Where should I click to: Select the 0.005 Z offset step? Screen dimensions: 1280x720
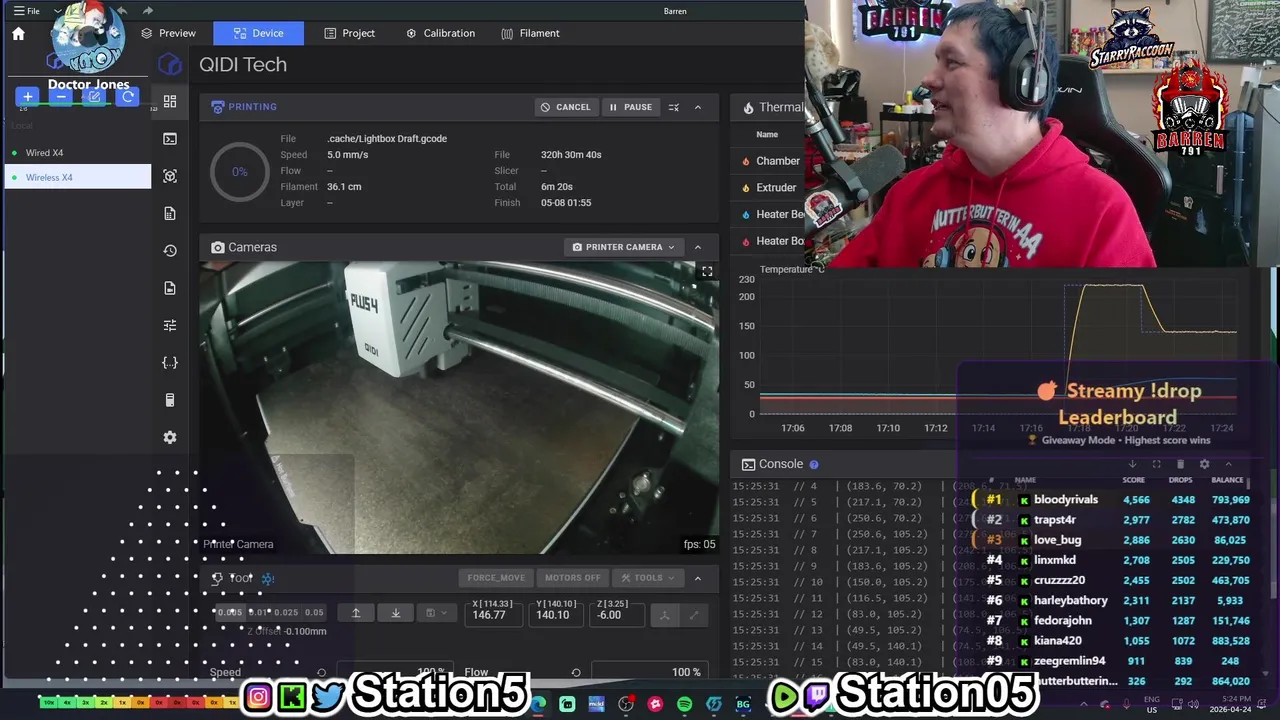tap(231, 613)
